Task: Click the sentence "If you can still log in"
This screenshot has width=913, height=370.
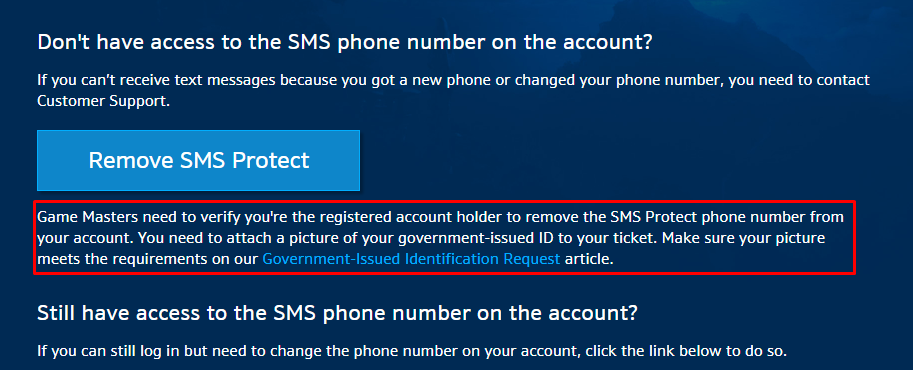Action: pyautogui.click(x=412, y=351)
